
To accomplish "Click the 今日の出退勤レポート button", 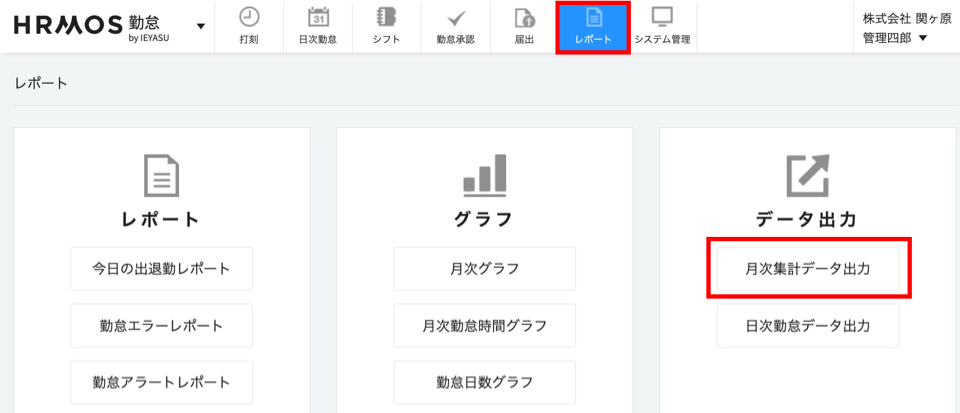I will pos(161,269).
